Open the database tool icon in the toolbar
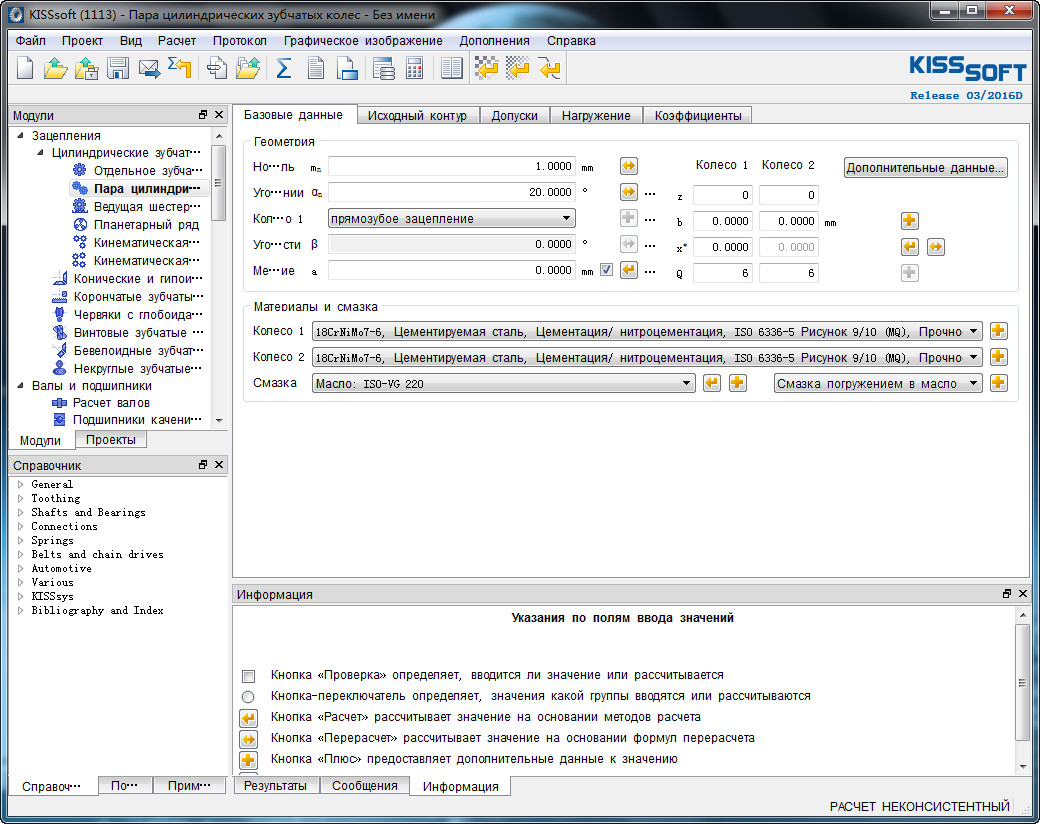The width and height of the screenshot is (1040, 824). tap(383, 68)
